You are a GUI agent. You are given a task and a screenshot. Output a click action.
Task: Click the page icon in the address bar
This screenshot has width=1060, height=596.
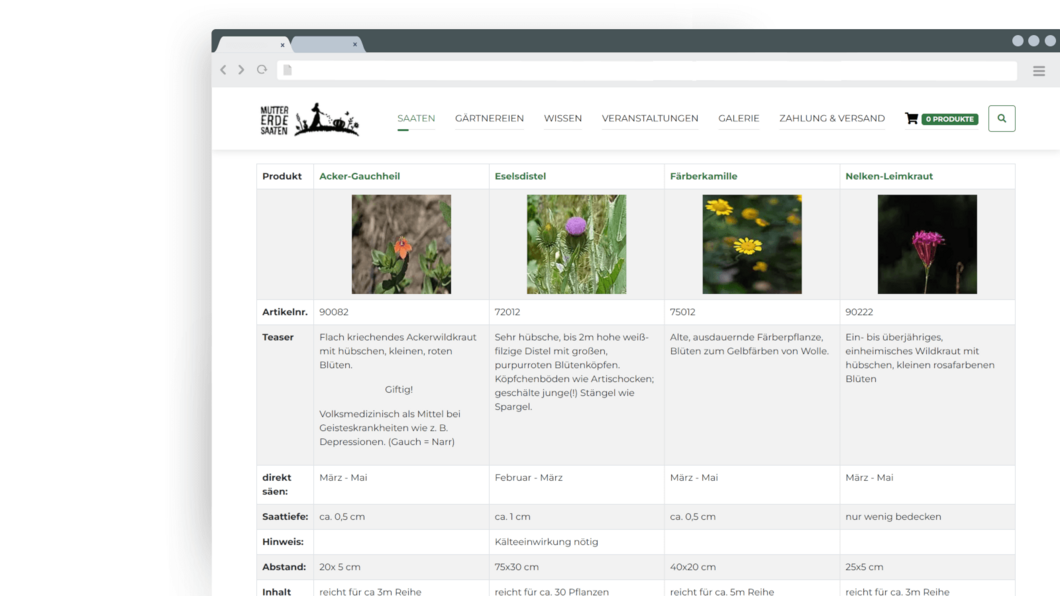[x=287, y=70]
